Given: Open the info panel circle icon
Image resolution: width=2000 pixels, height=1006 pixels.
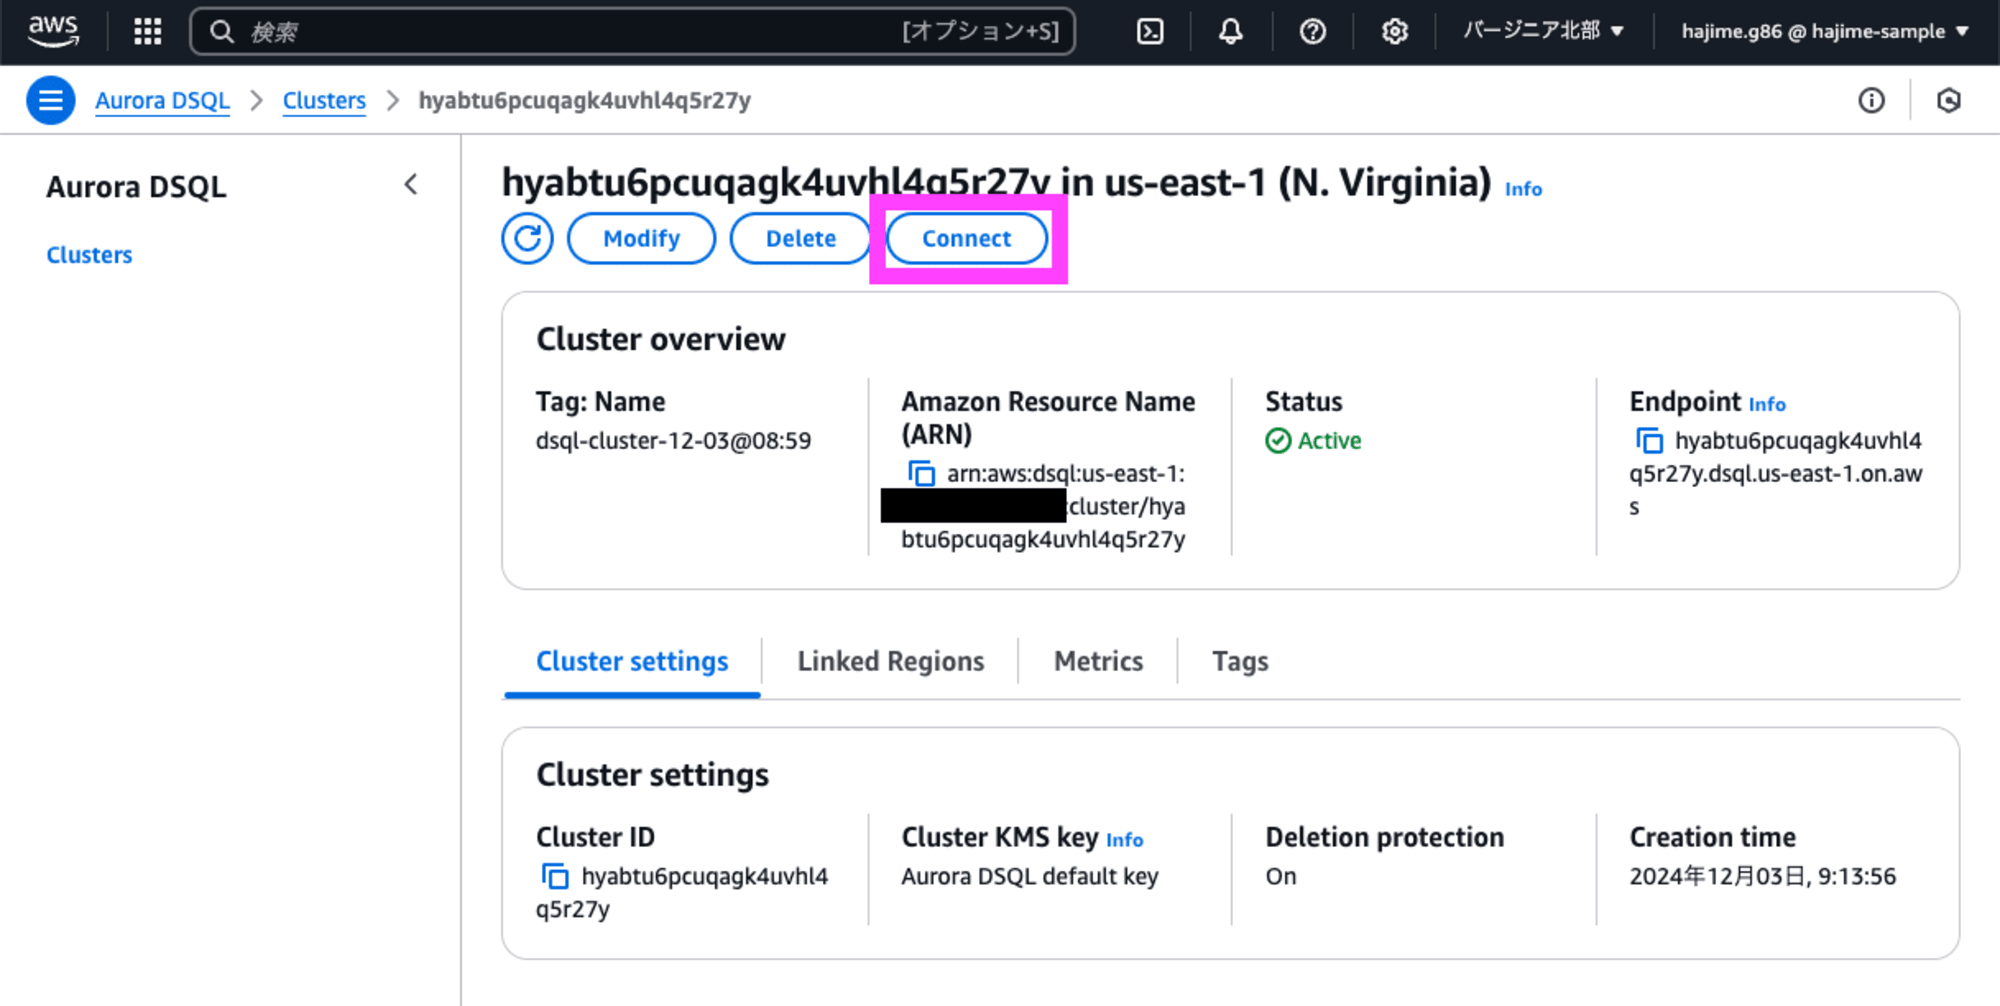Looking at the screenshot, I should click(1872, 100).
